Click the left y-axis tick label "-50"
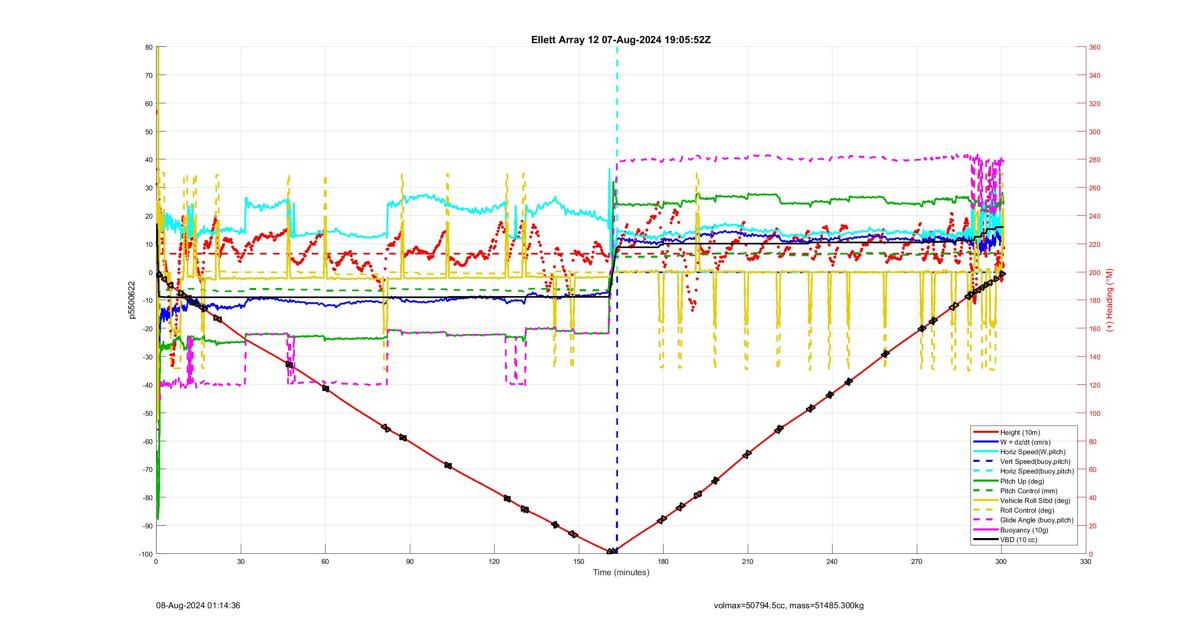 [147, 413]
